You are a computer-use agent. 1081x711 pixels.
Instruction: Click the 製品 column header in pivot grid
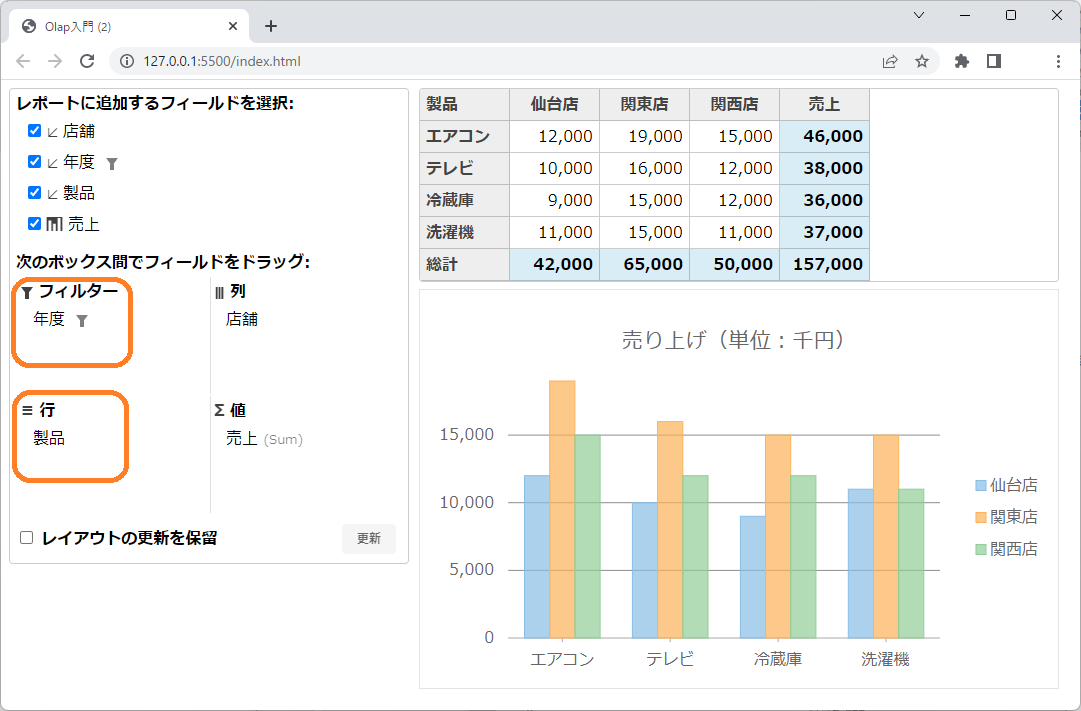[465, 104]
